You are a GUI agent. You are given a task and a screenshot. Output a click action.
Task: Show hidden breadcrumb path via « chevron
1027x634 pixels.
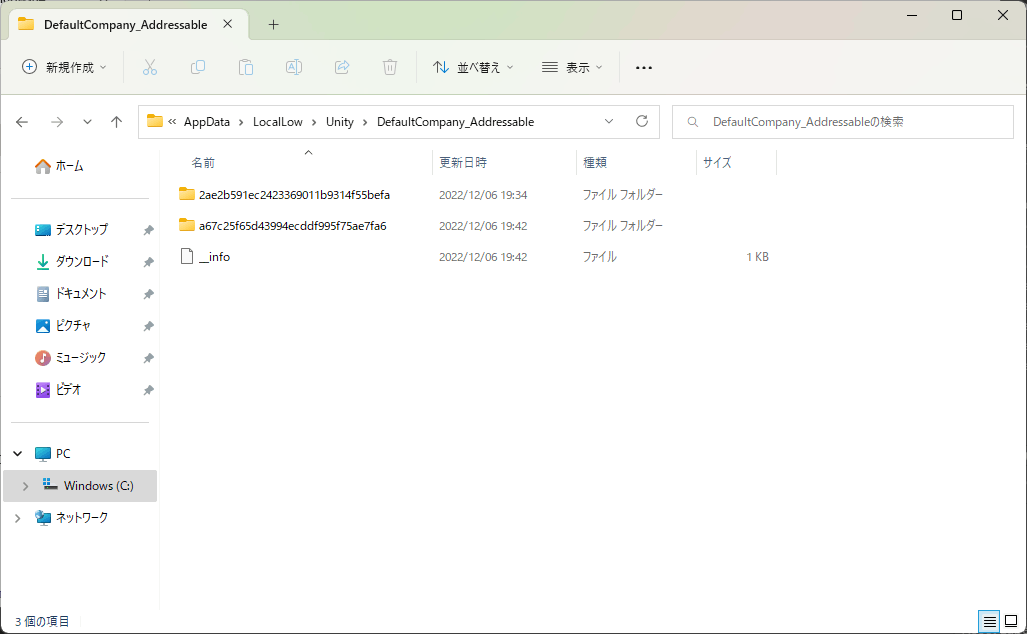[172, 122]
